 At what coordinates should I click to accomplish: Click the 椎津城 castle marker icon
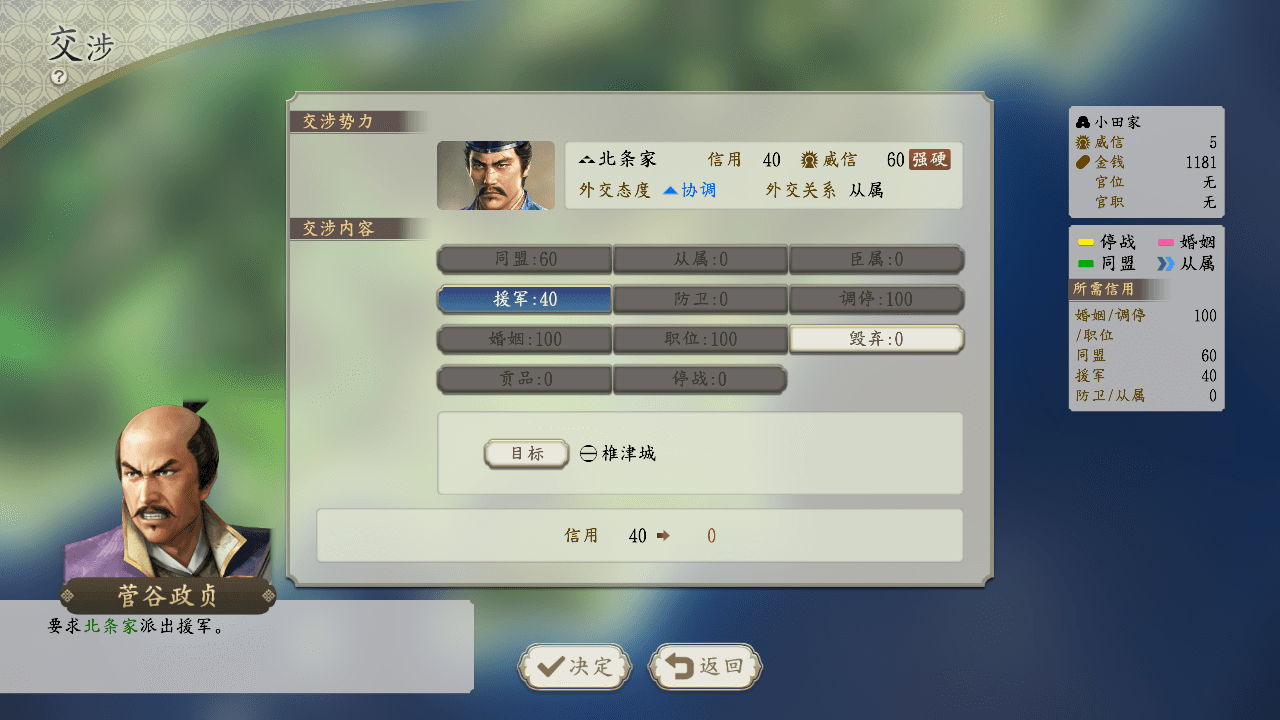pyautogui.click(x=588, y=454)
